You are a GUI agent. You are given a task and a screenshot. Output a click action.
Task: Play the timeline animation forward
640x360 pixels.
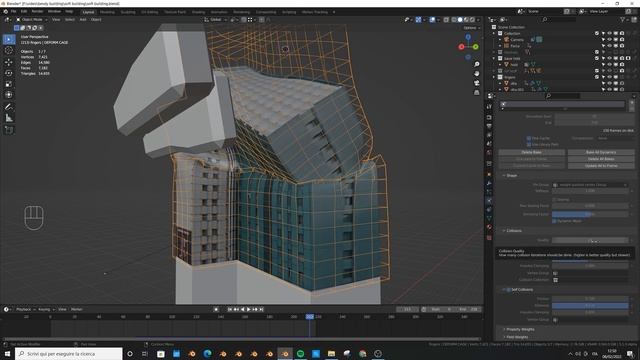pyautogui.click(x=249, y=309)
